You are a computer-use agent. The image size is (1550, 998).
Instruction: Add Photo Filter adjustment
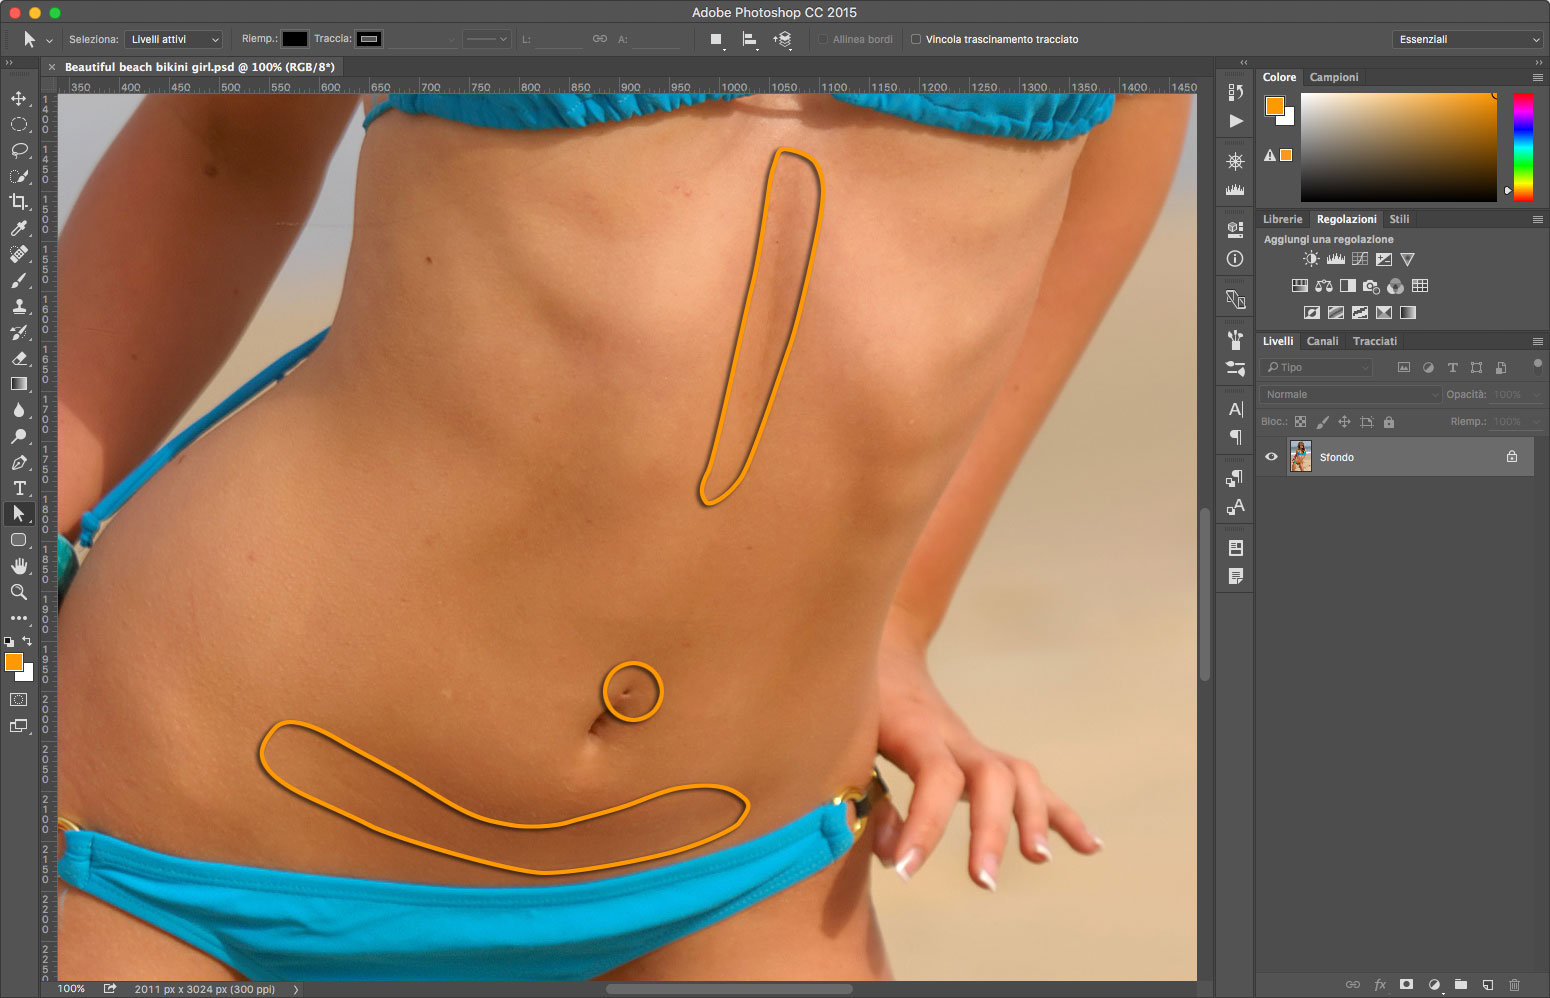(1371, 286)
